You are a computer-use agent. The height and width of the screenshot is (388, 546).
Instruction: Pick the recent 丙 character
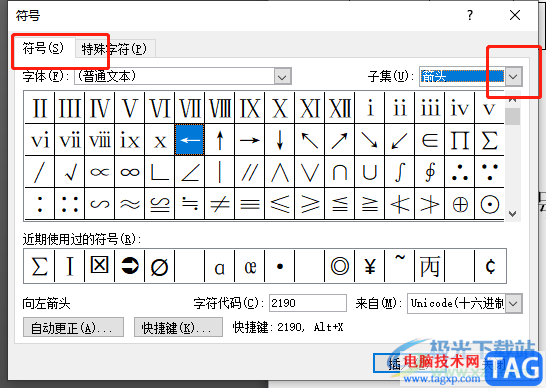tap(429, 266)
